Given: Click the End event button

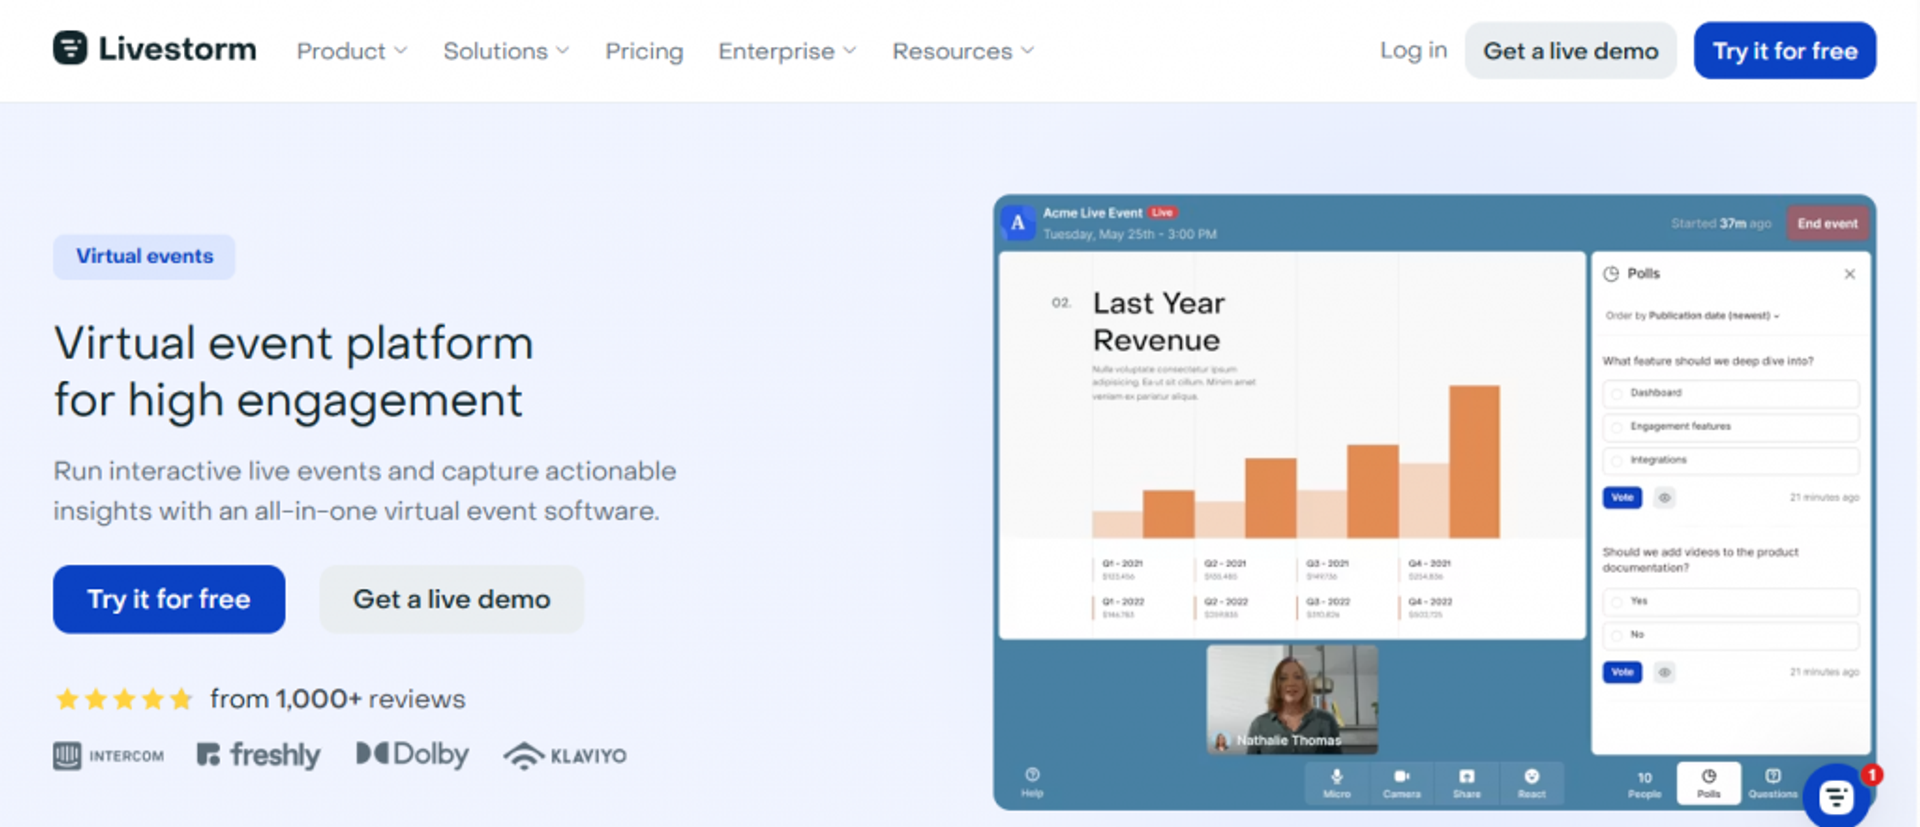Looking at the screenshot, I should point(1827,223).
